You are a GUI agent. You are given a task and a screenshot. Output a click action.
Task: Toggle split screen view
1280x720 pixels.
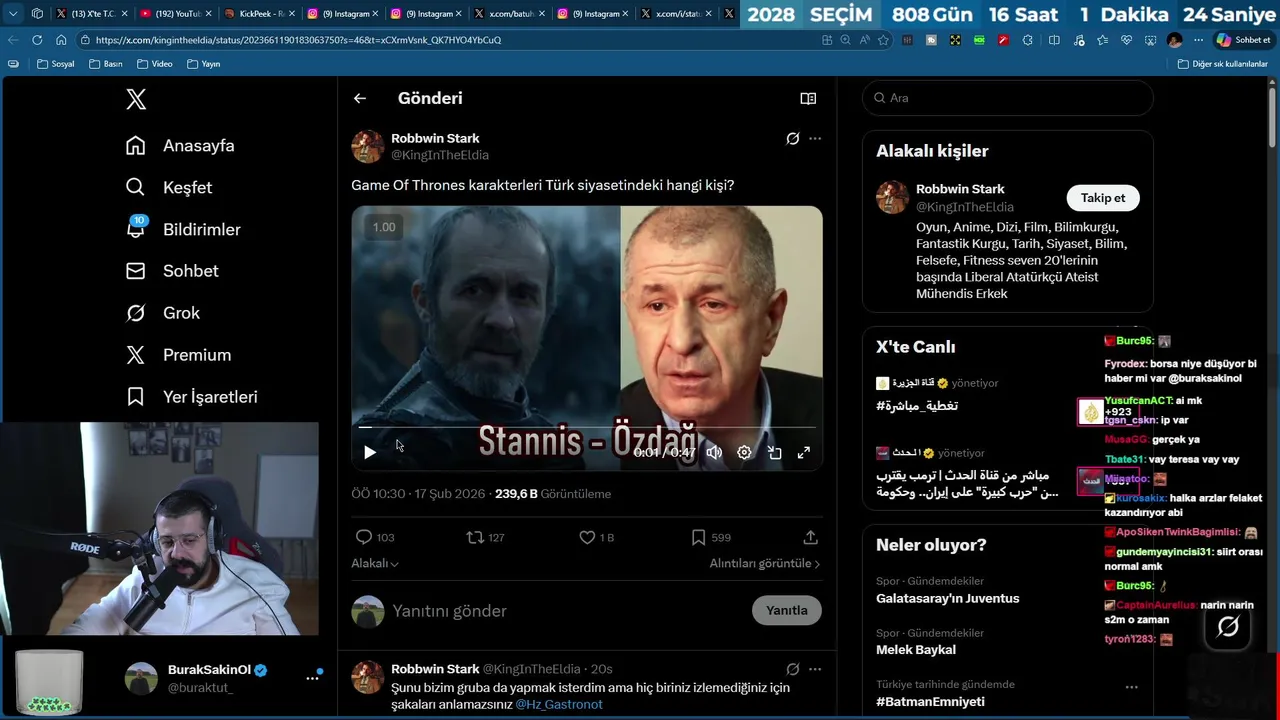click(x=1054, y=40)
